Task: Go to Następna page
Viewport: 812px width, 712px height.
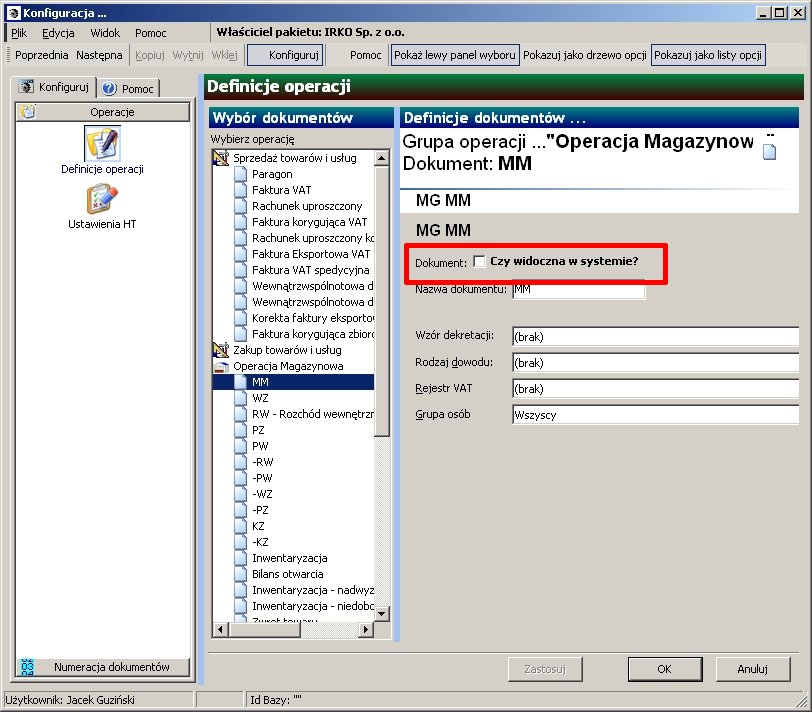Action: point(99,55)
